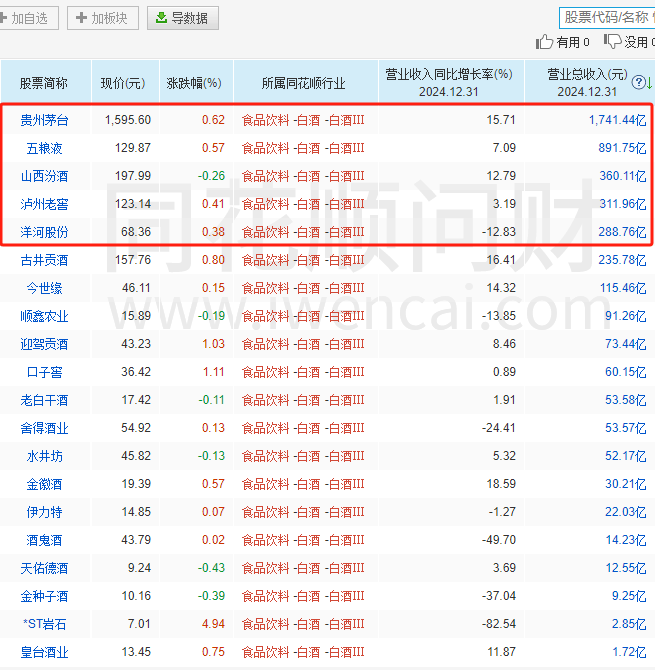The image size is (655, 670).
Task: Open the 古井贡酒 stock link
Action: [x=44, y=260]
